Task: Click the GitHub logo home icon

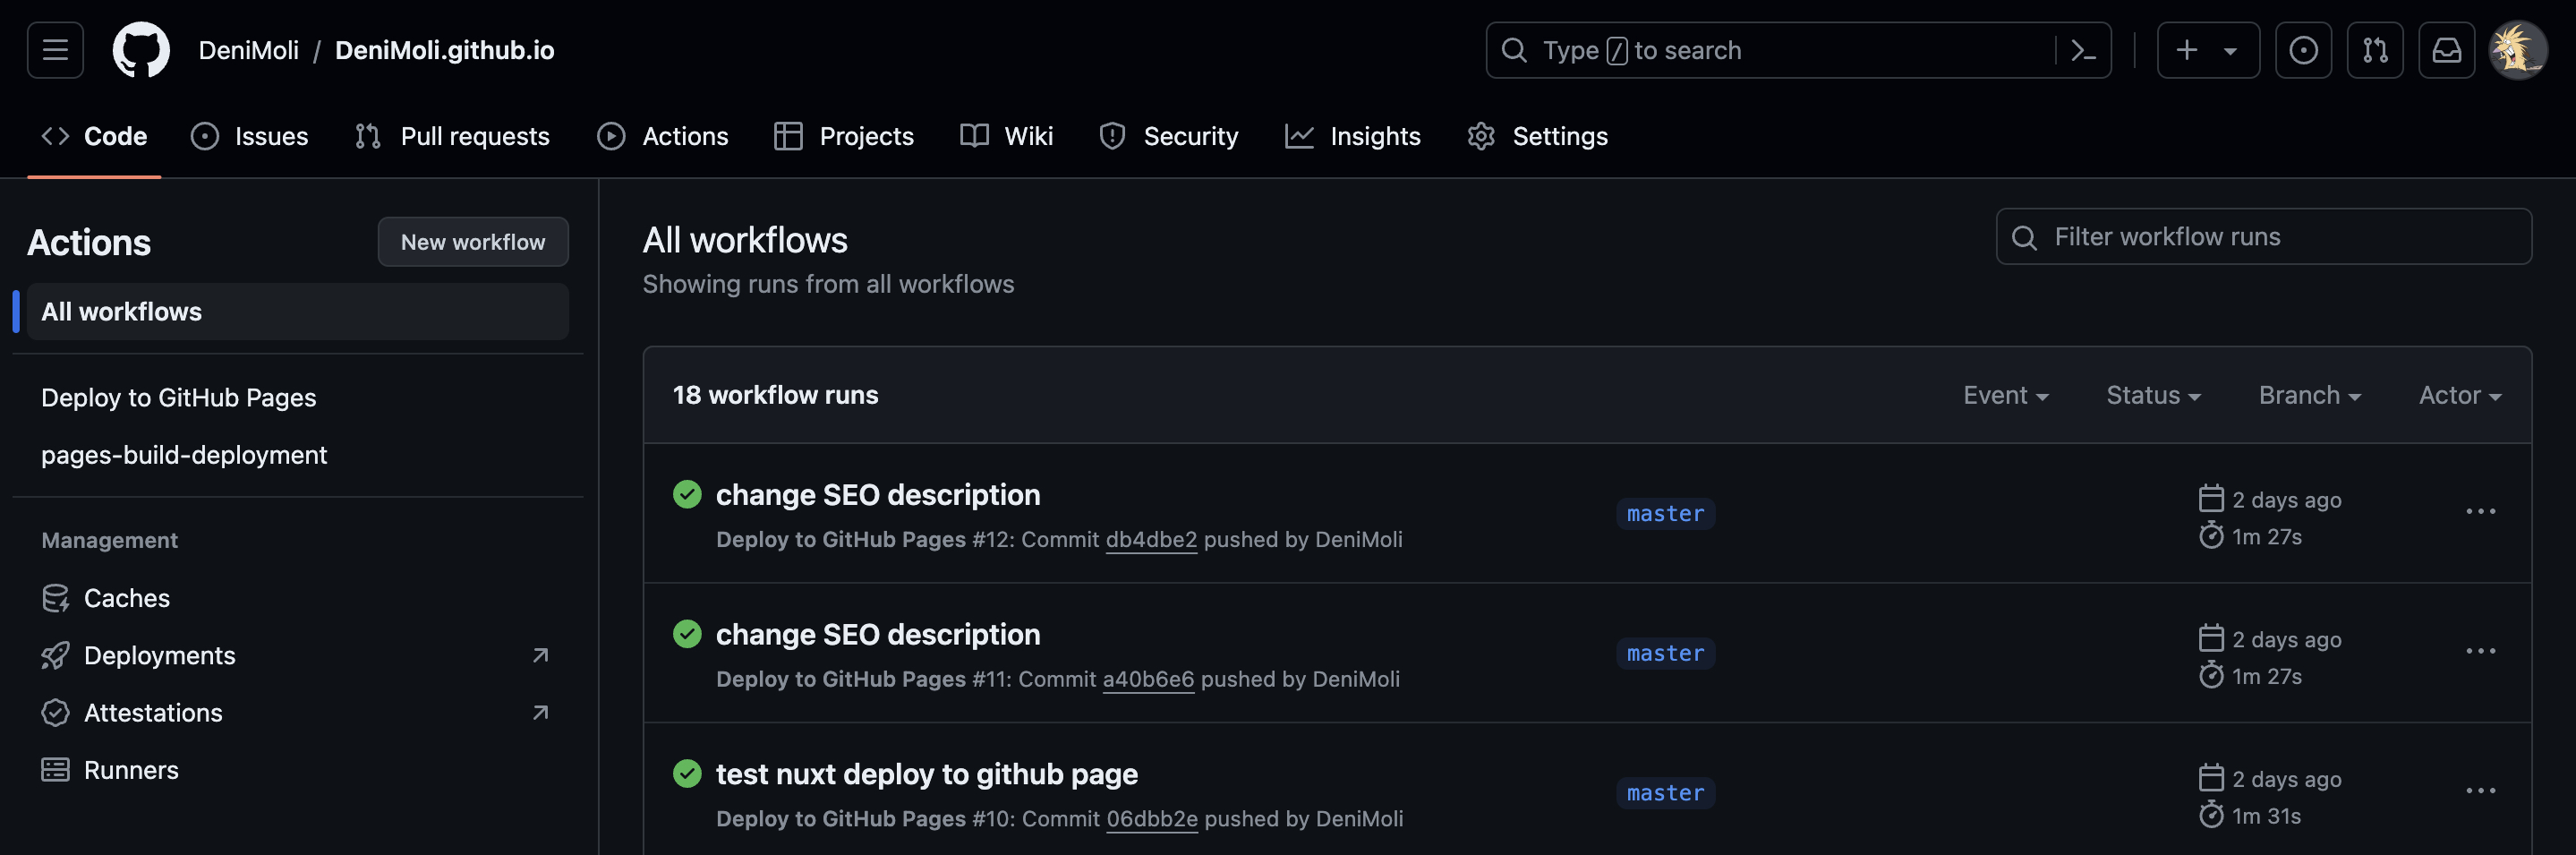Action: [141, 50]
